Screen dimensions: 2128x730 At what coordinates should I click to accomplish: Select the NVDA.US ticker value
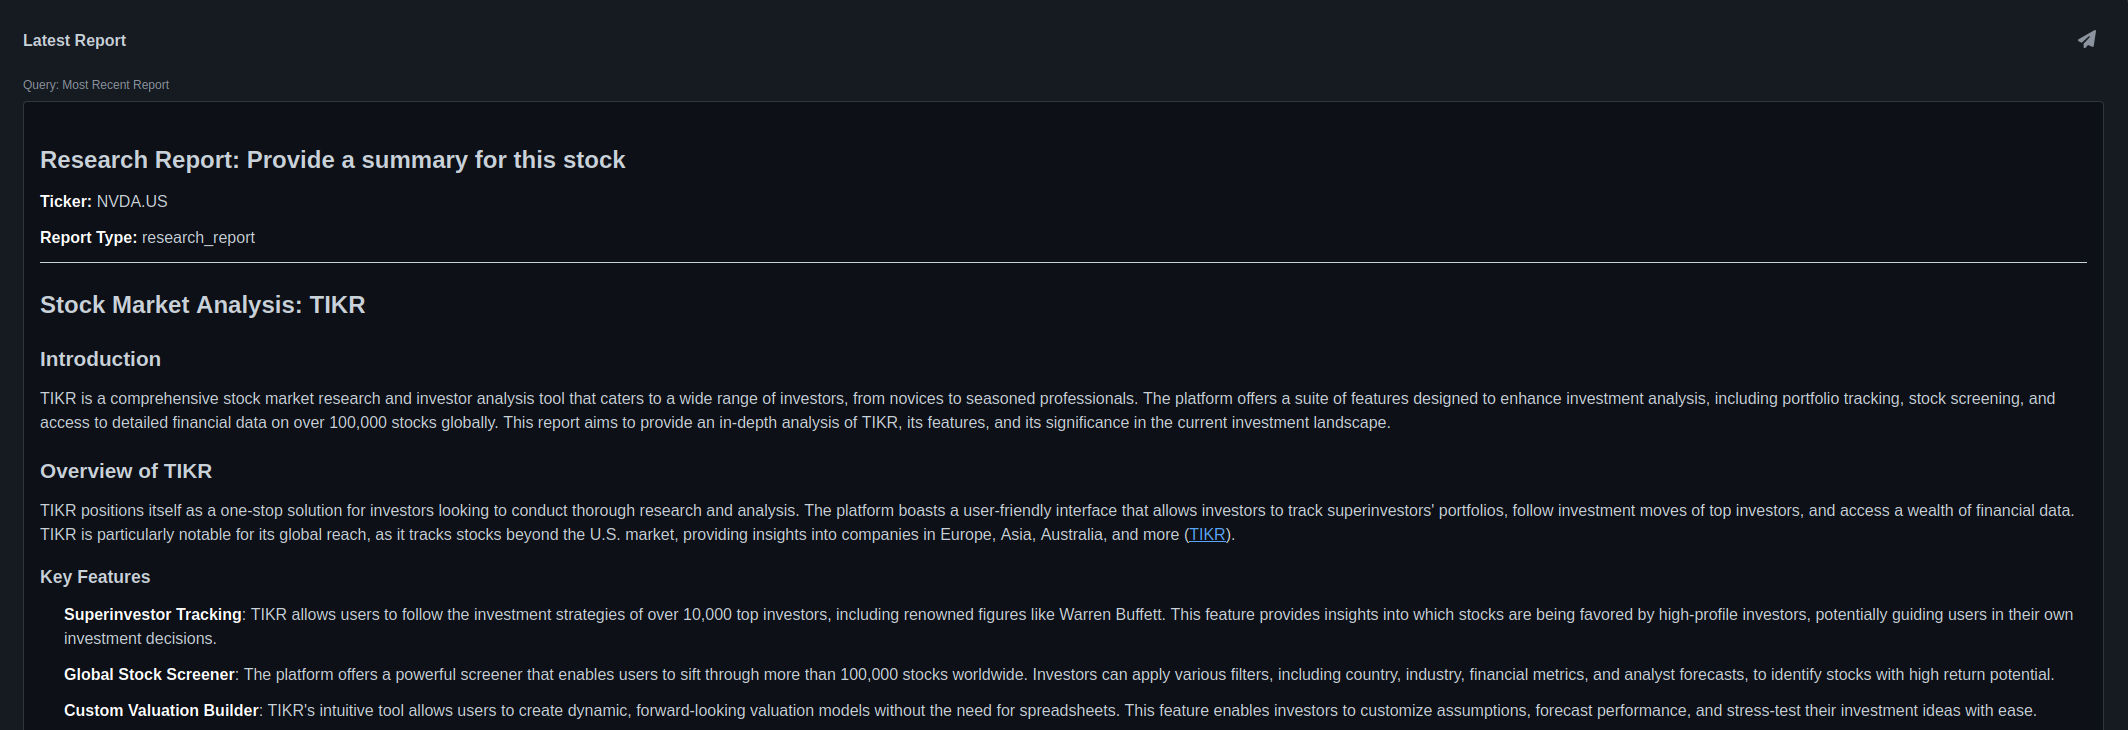tap(132, 202)
